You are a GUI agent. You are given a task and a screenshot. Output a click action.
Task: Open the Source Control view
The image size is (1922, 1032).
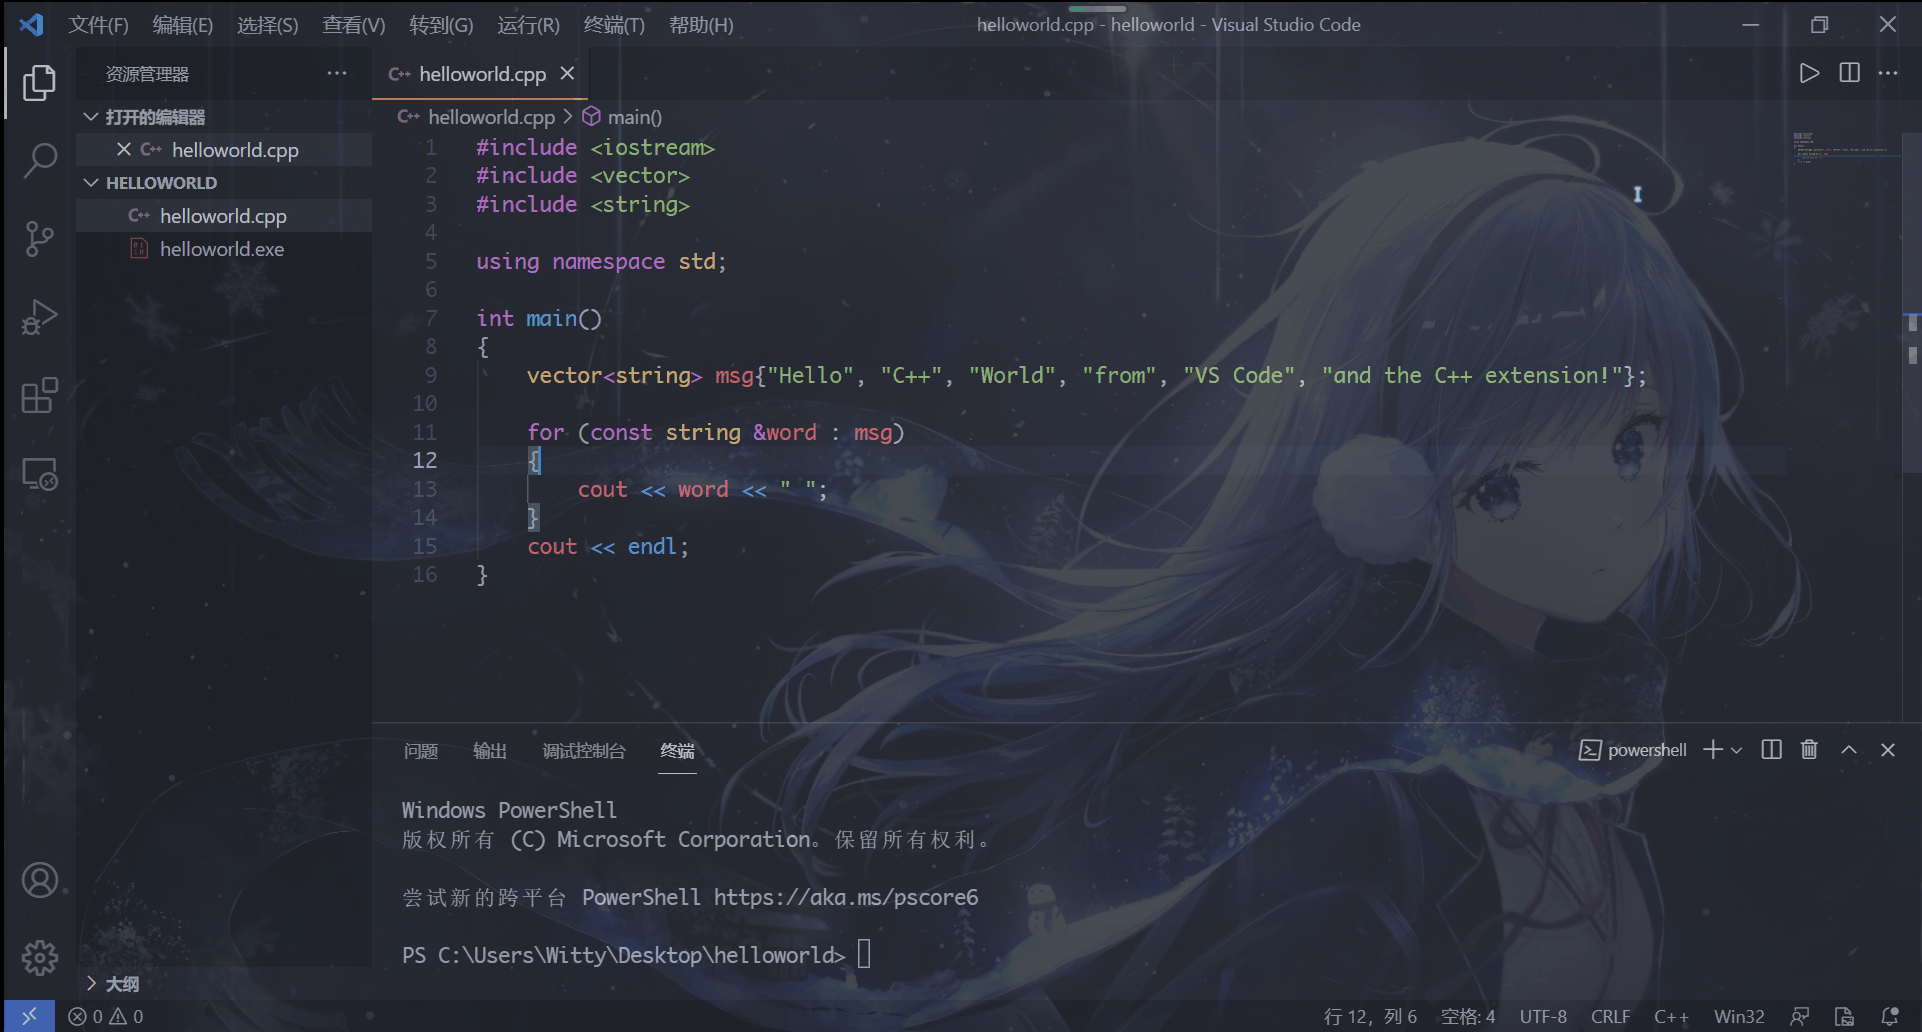(39, 239)
